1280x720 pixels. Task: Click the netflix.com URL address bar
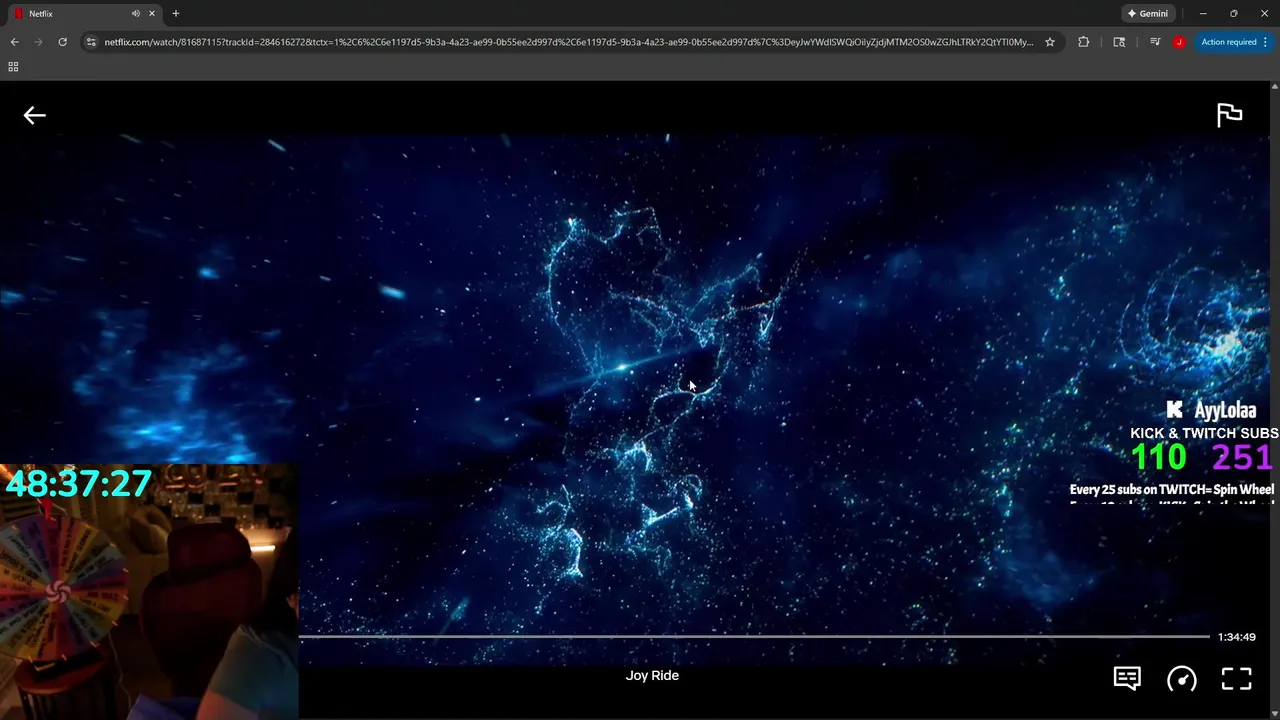[568, 42]
